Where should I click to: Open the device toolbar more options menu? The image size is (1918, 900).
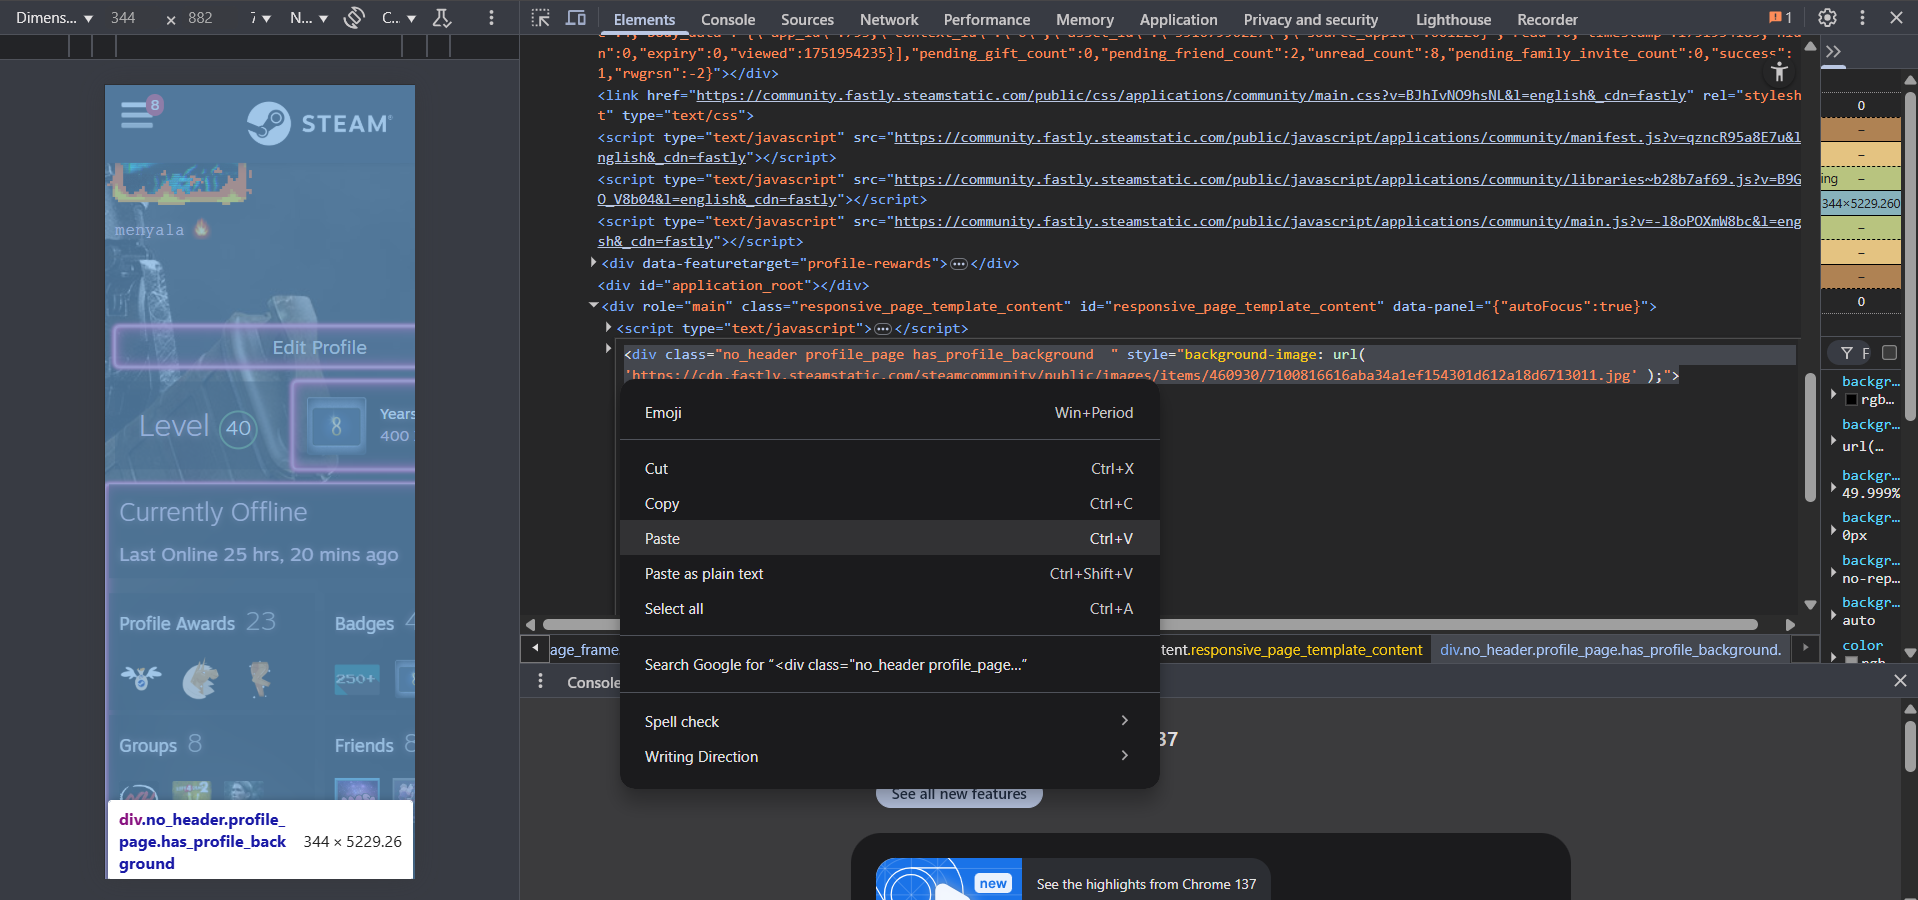[491, 18]
